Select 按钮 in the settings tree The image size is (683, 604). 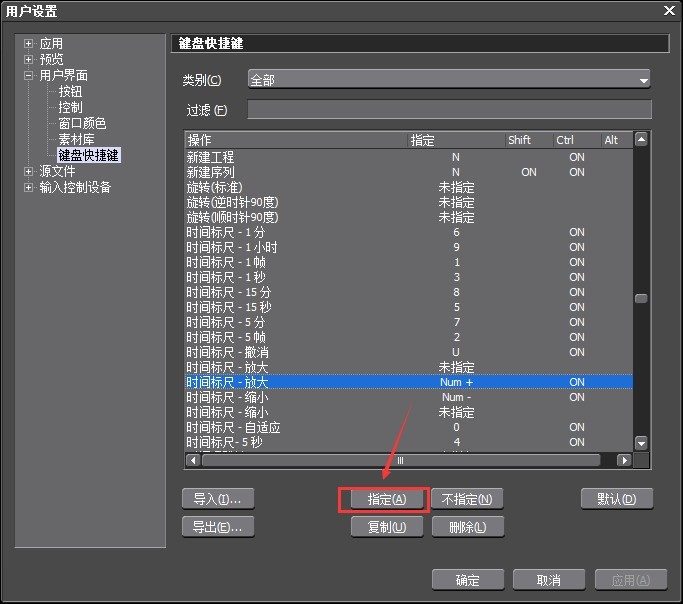[x=70, y=92]
